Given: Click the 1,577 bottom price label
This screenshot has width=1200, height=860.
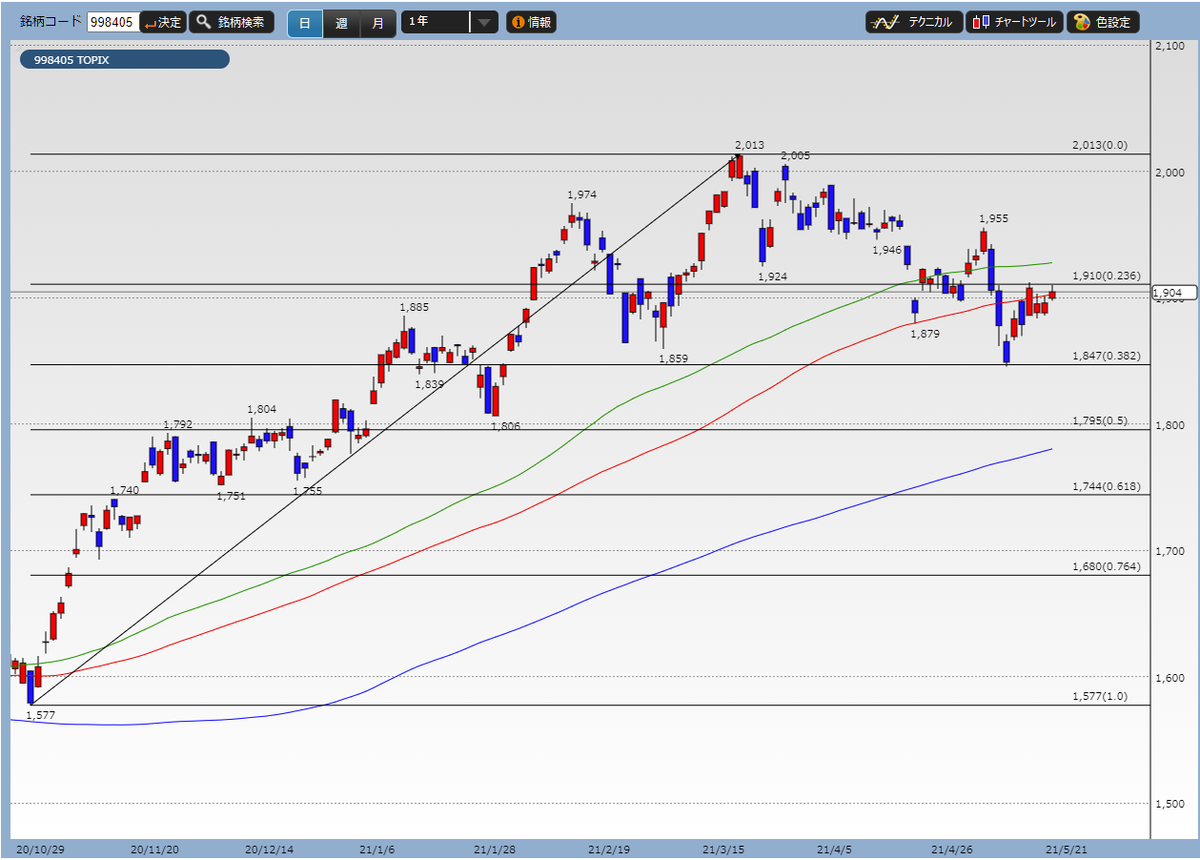Looking at the screenshot, I should click(40, 716).
